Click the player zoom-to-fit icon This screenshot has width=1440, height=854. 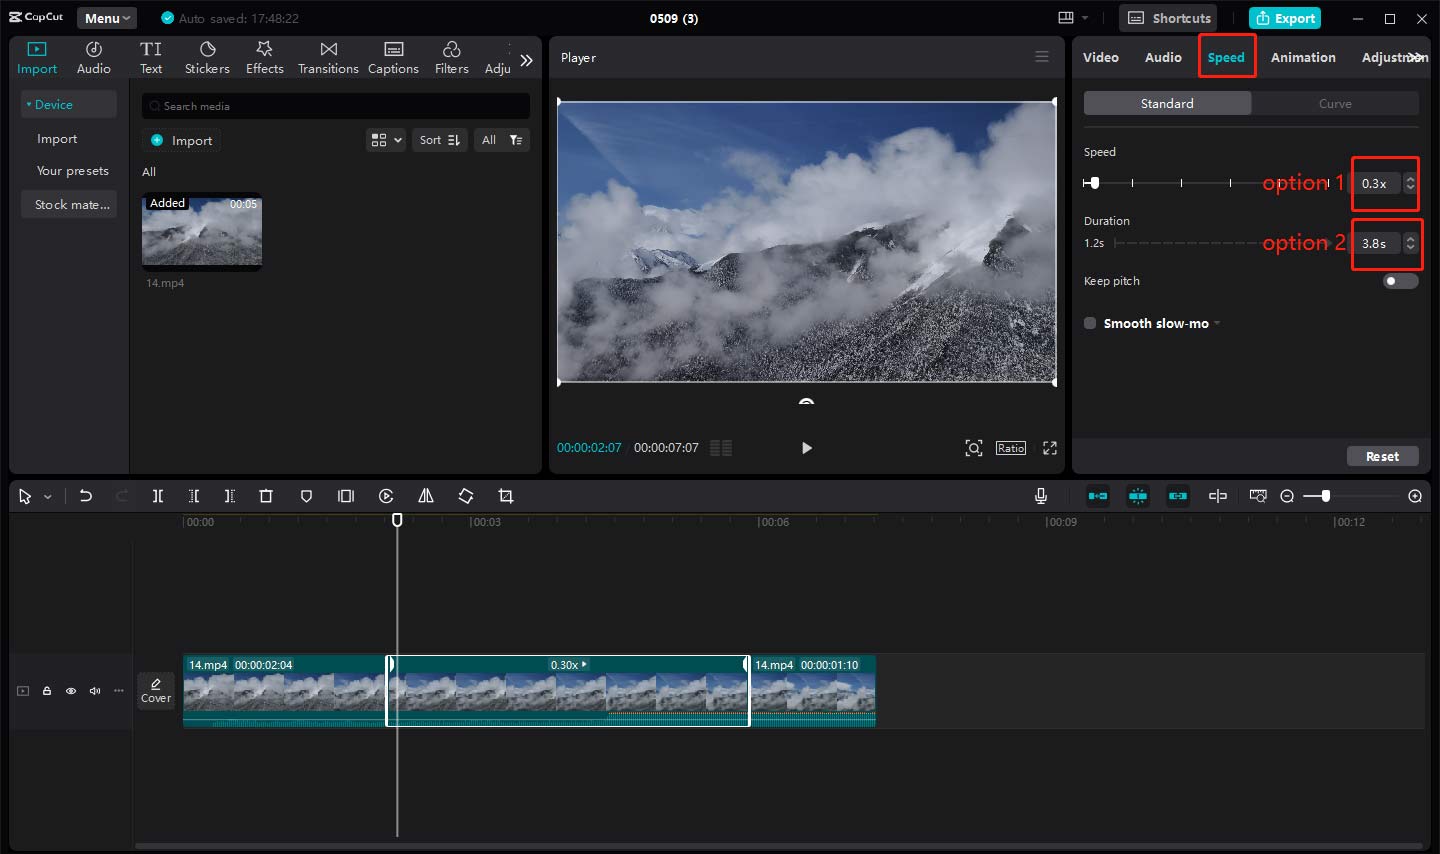[974, 448]
